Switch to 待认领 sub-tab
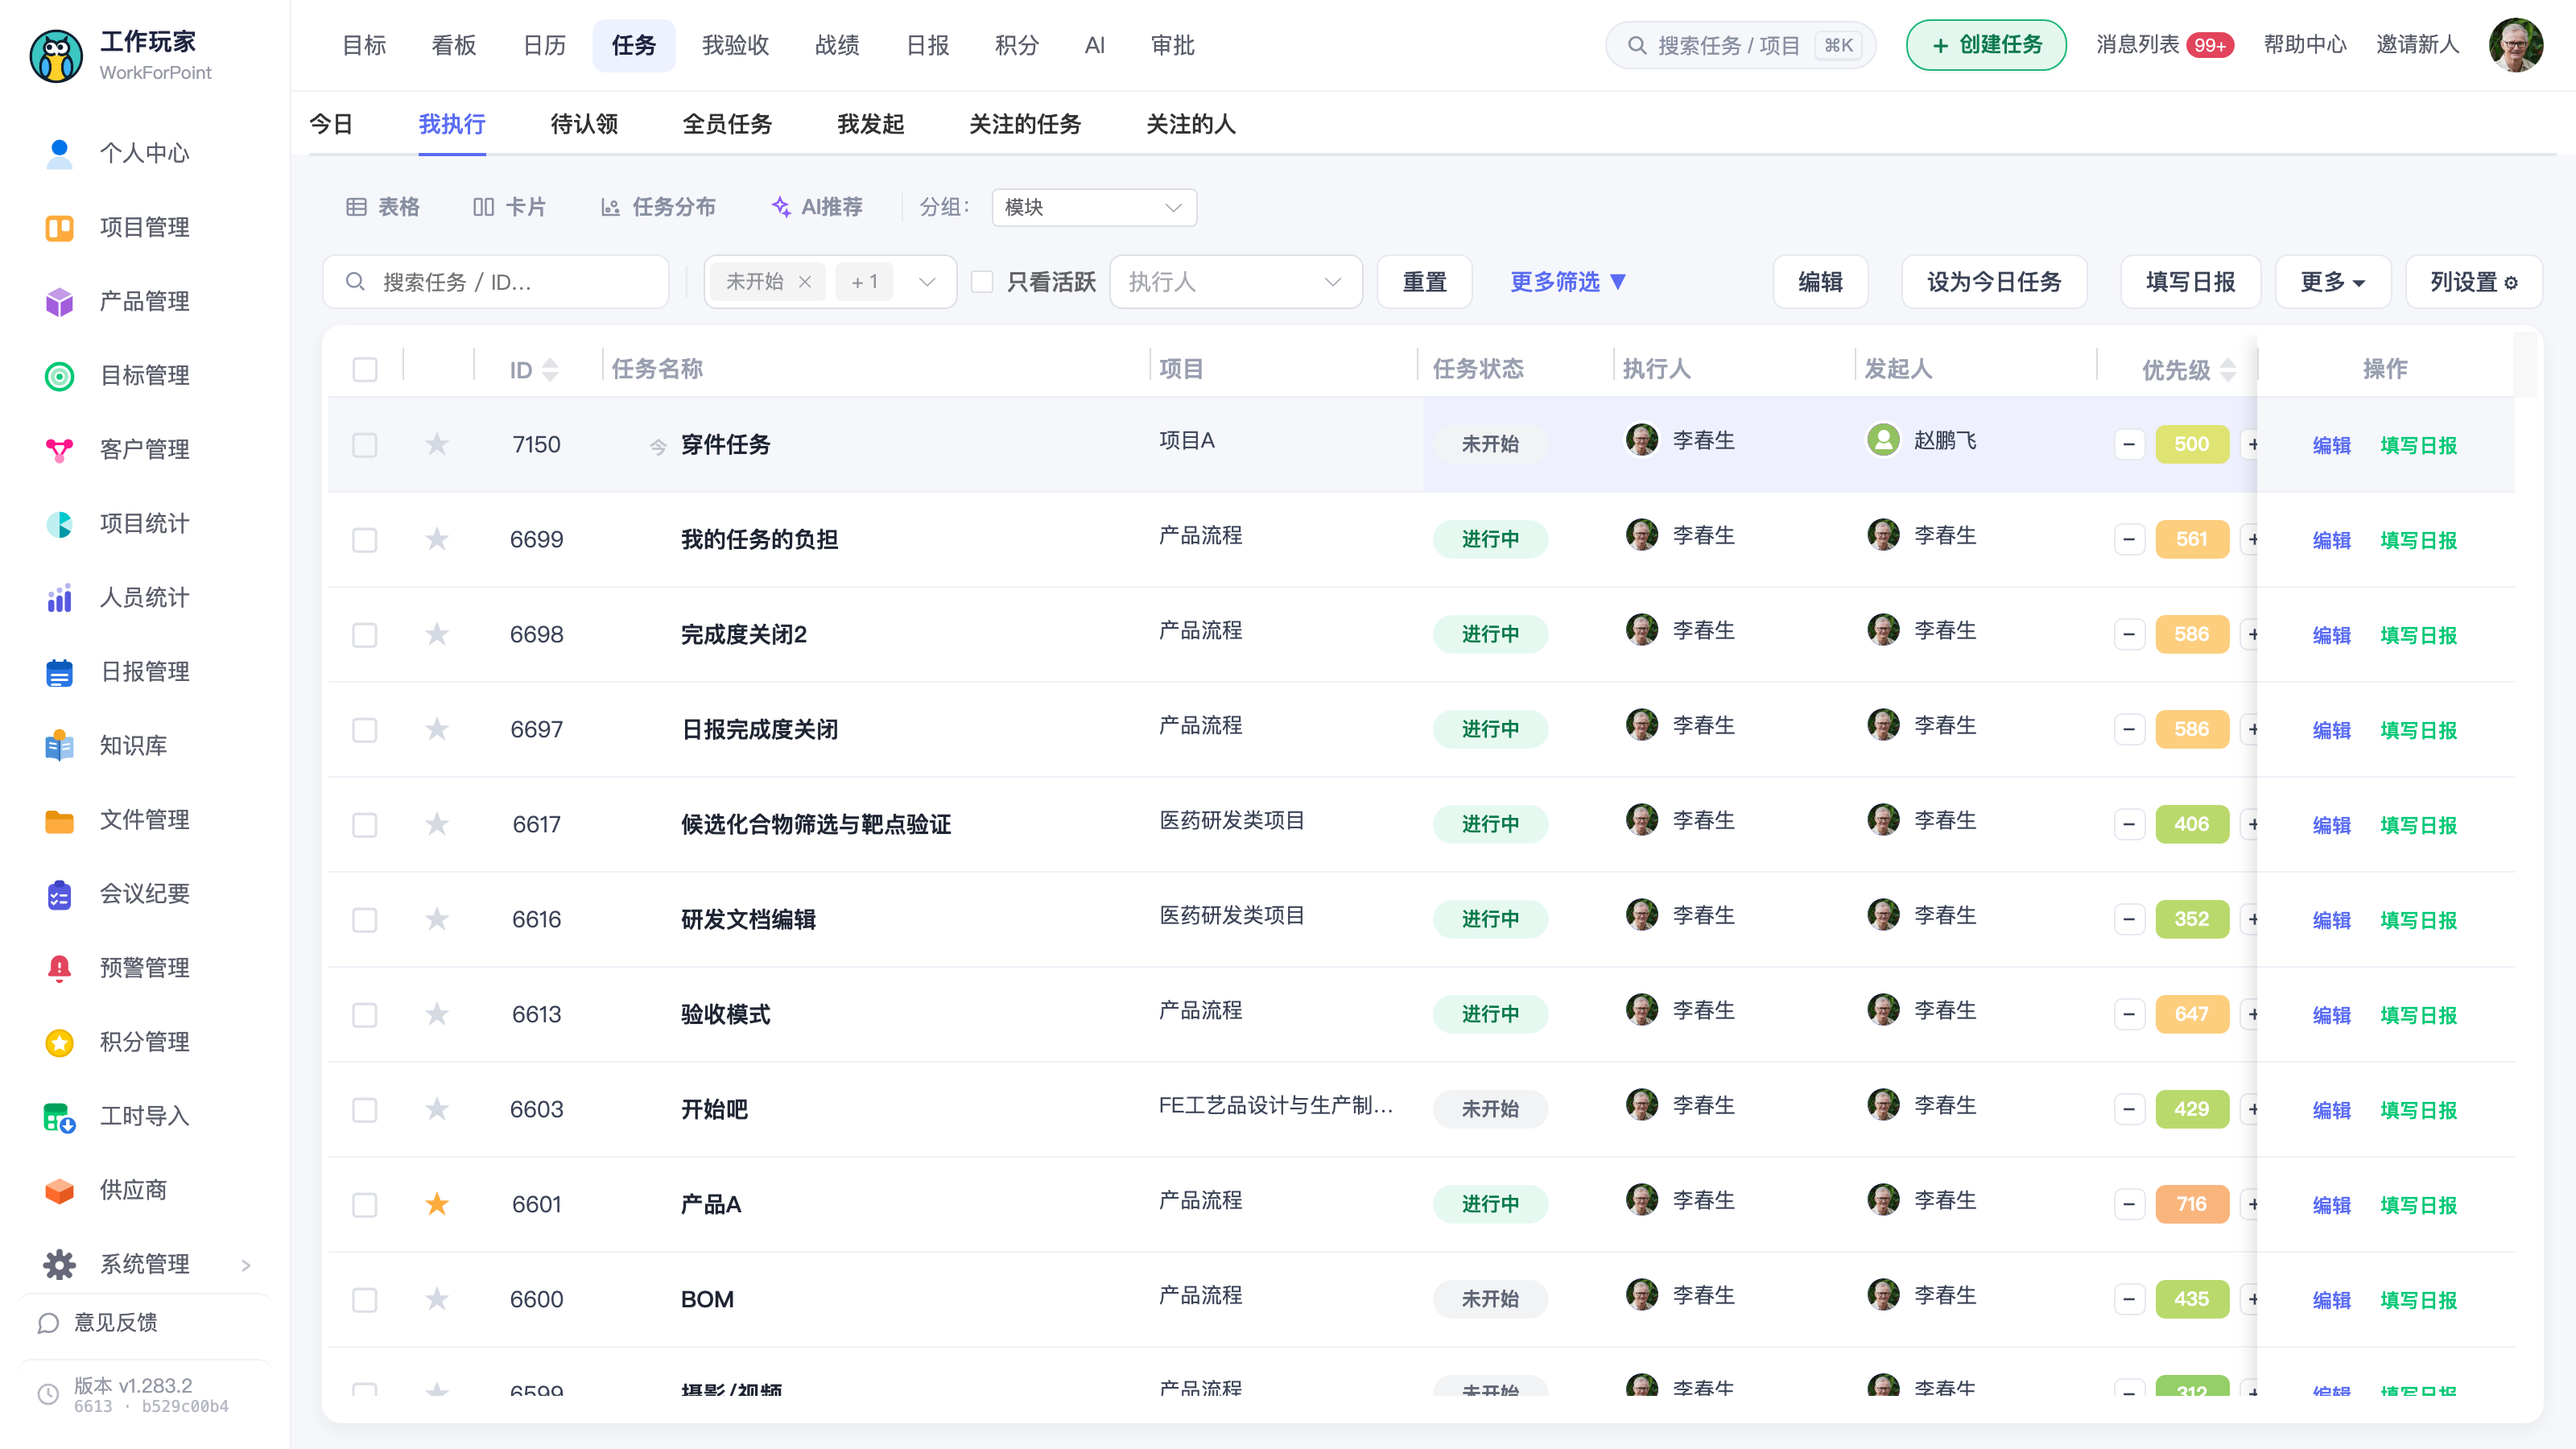2576x1449 pixels. tap(584, 124)
